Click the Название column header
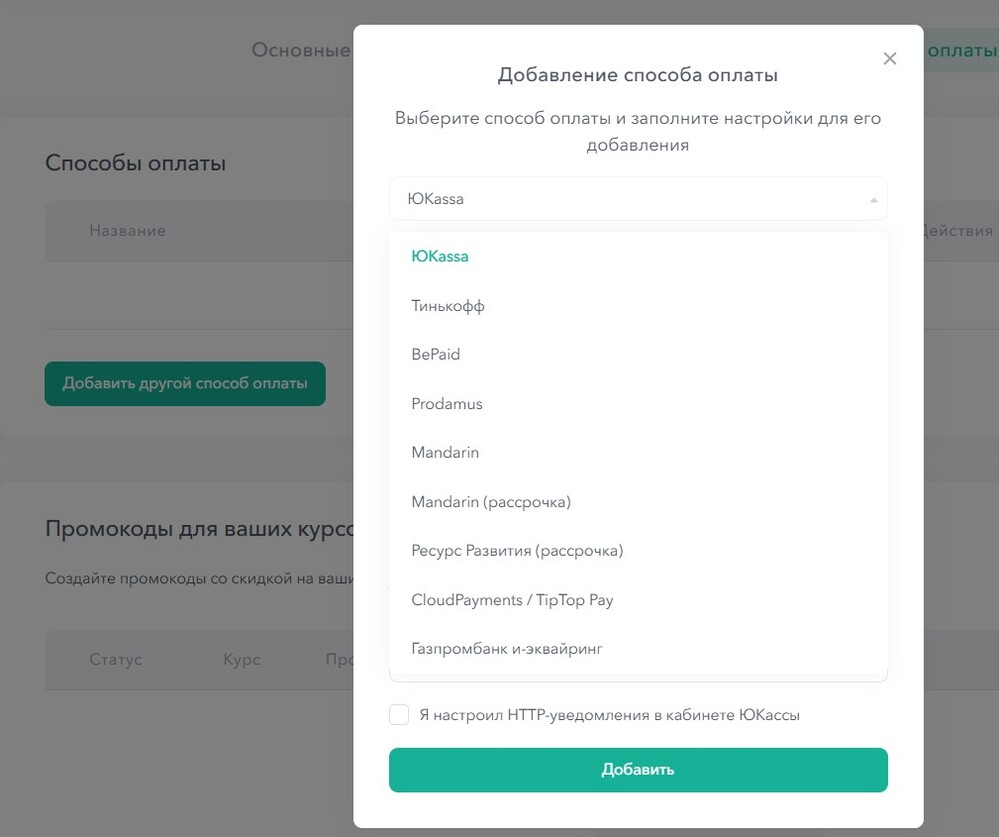This screenshot has height=837, width=999. coord(127,231)
